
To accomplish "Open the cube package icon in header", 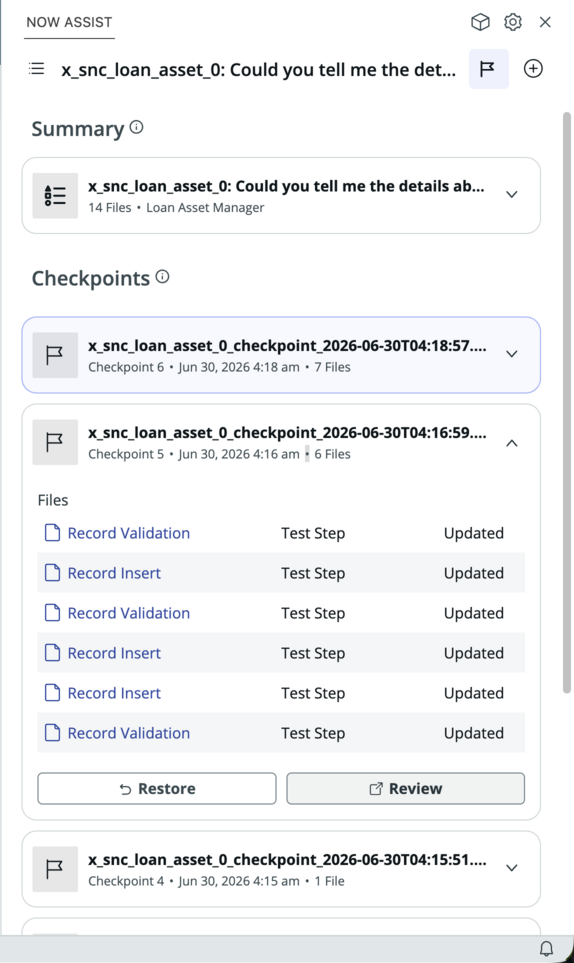I will pos(480,22).
